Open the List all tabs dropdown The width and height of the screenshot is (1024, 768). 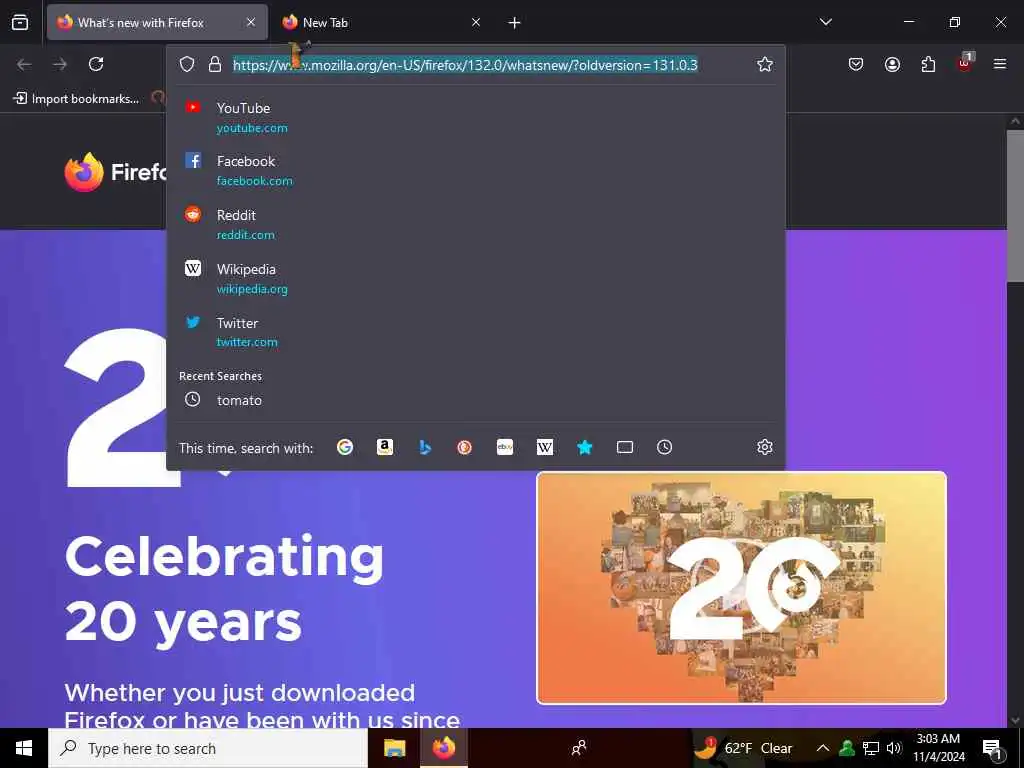(826, 22)
